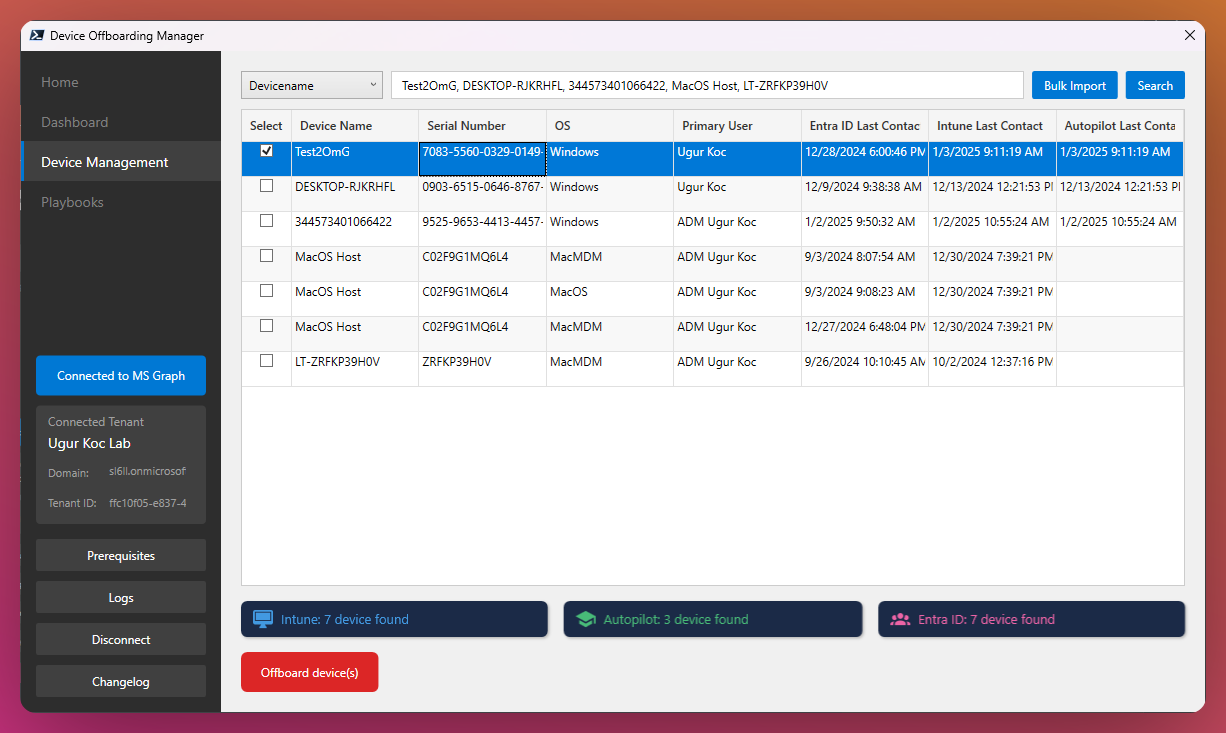Screen dimensions: 1226x733
Task: Navigate to Home in the sidebar
Action: tap(59, 82)
